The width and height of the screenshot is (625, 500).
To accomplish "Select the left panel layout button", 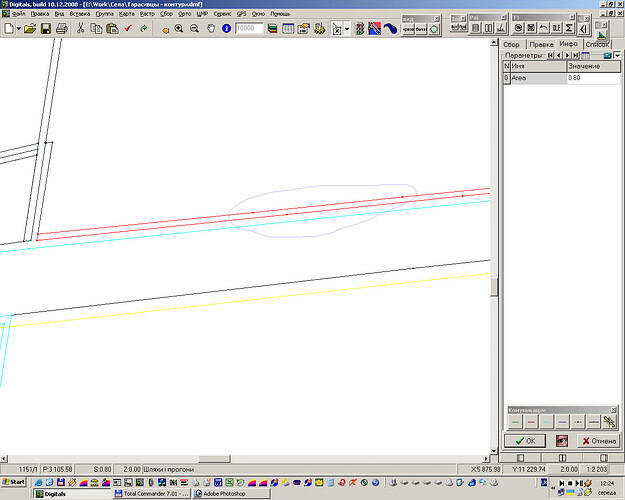I will (521, 458).
